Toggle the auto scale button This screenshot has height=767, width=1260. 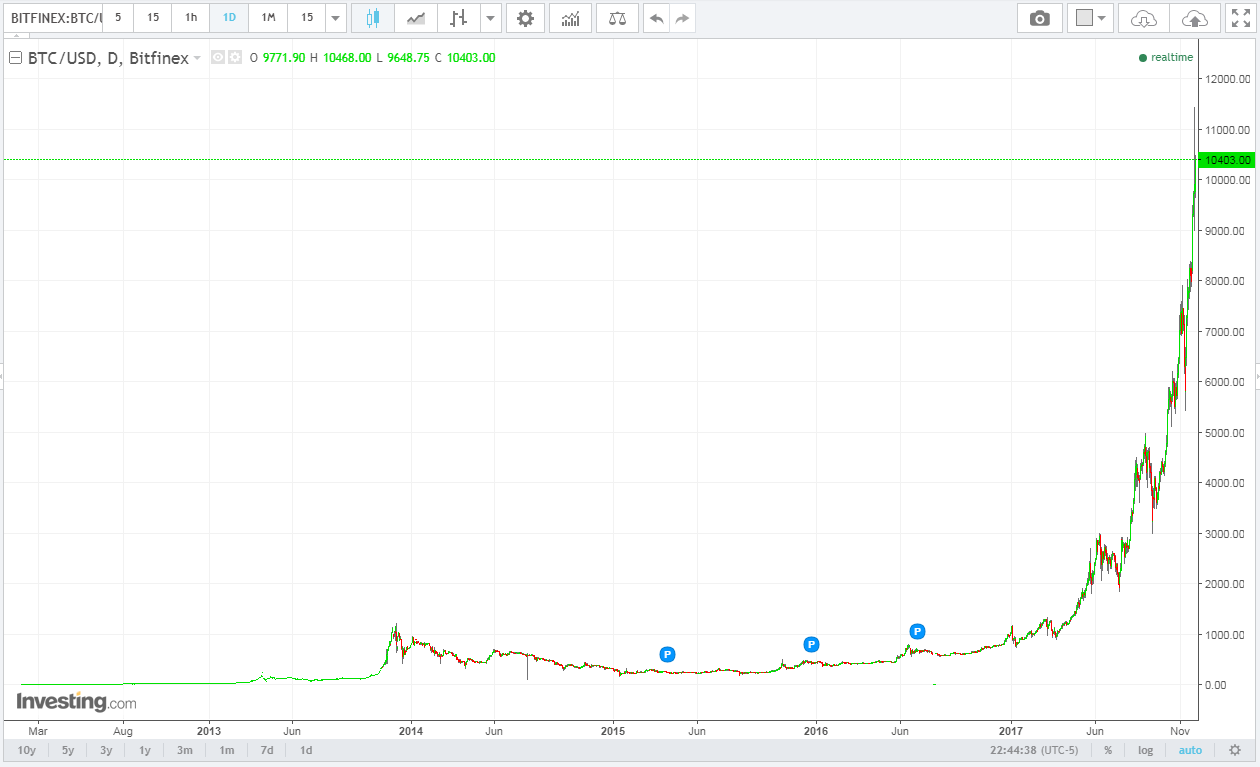(1190, 750)
